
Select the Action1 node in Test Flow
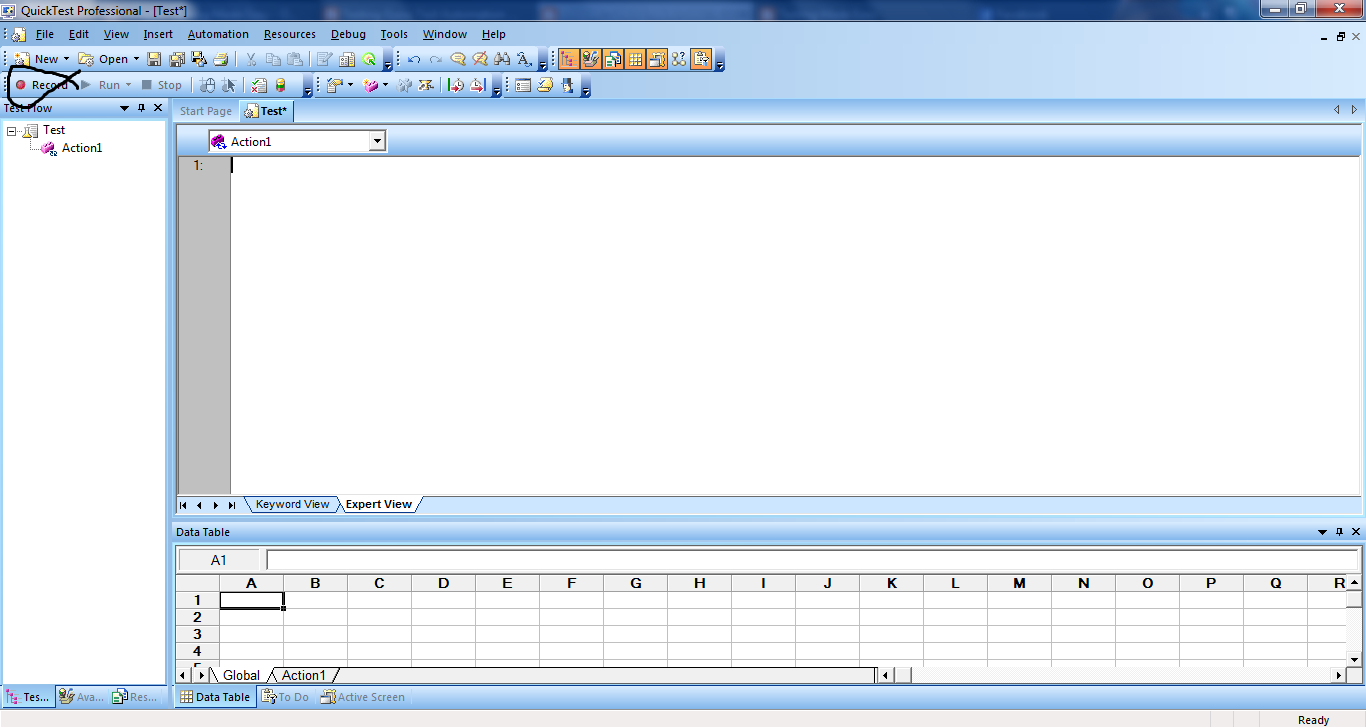pos(81,148)
